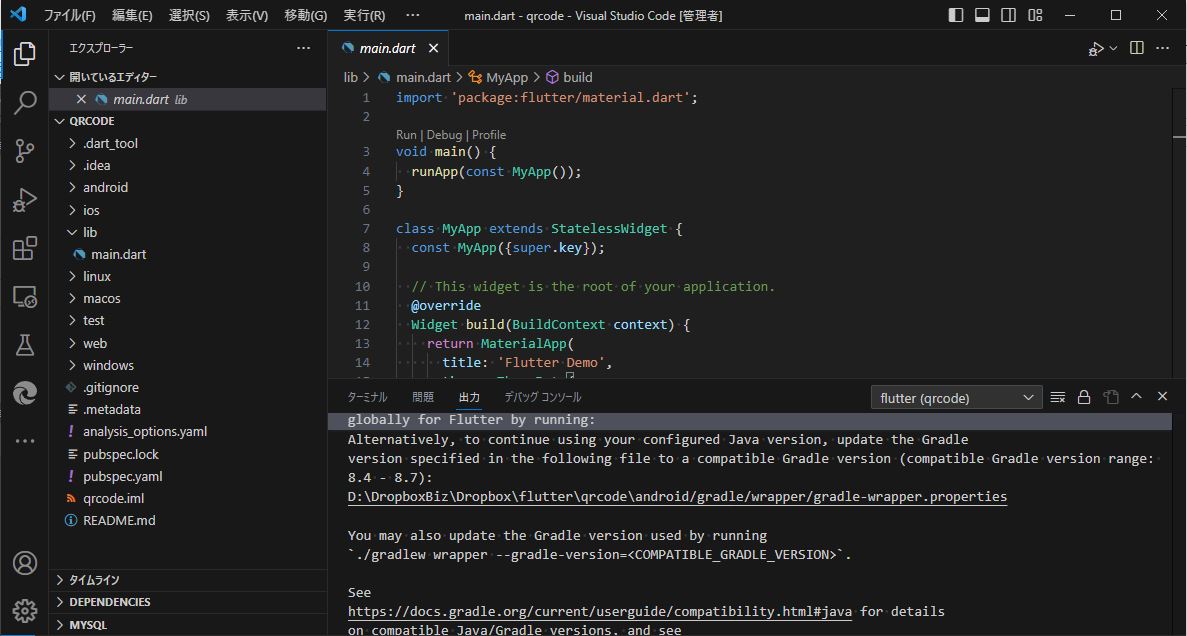Maximize the panel size with chevron
The width and height of the screenshot is (1187, 636).
tap(1136, 396)
